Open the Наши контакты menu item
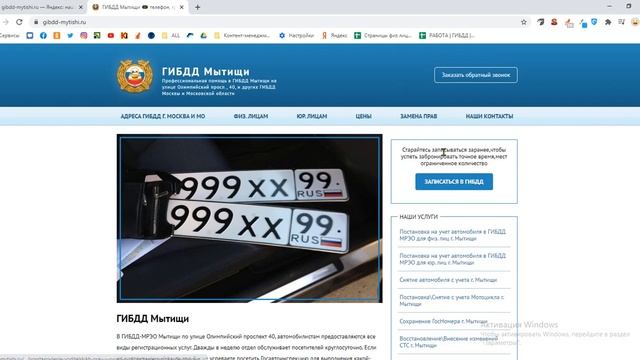This screenshot has height=360, width=640. 489,116
